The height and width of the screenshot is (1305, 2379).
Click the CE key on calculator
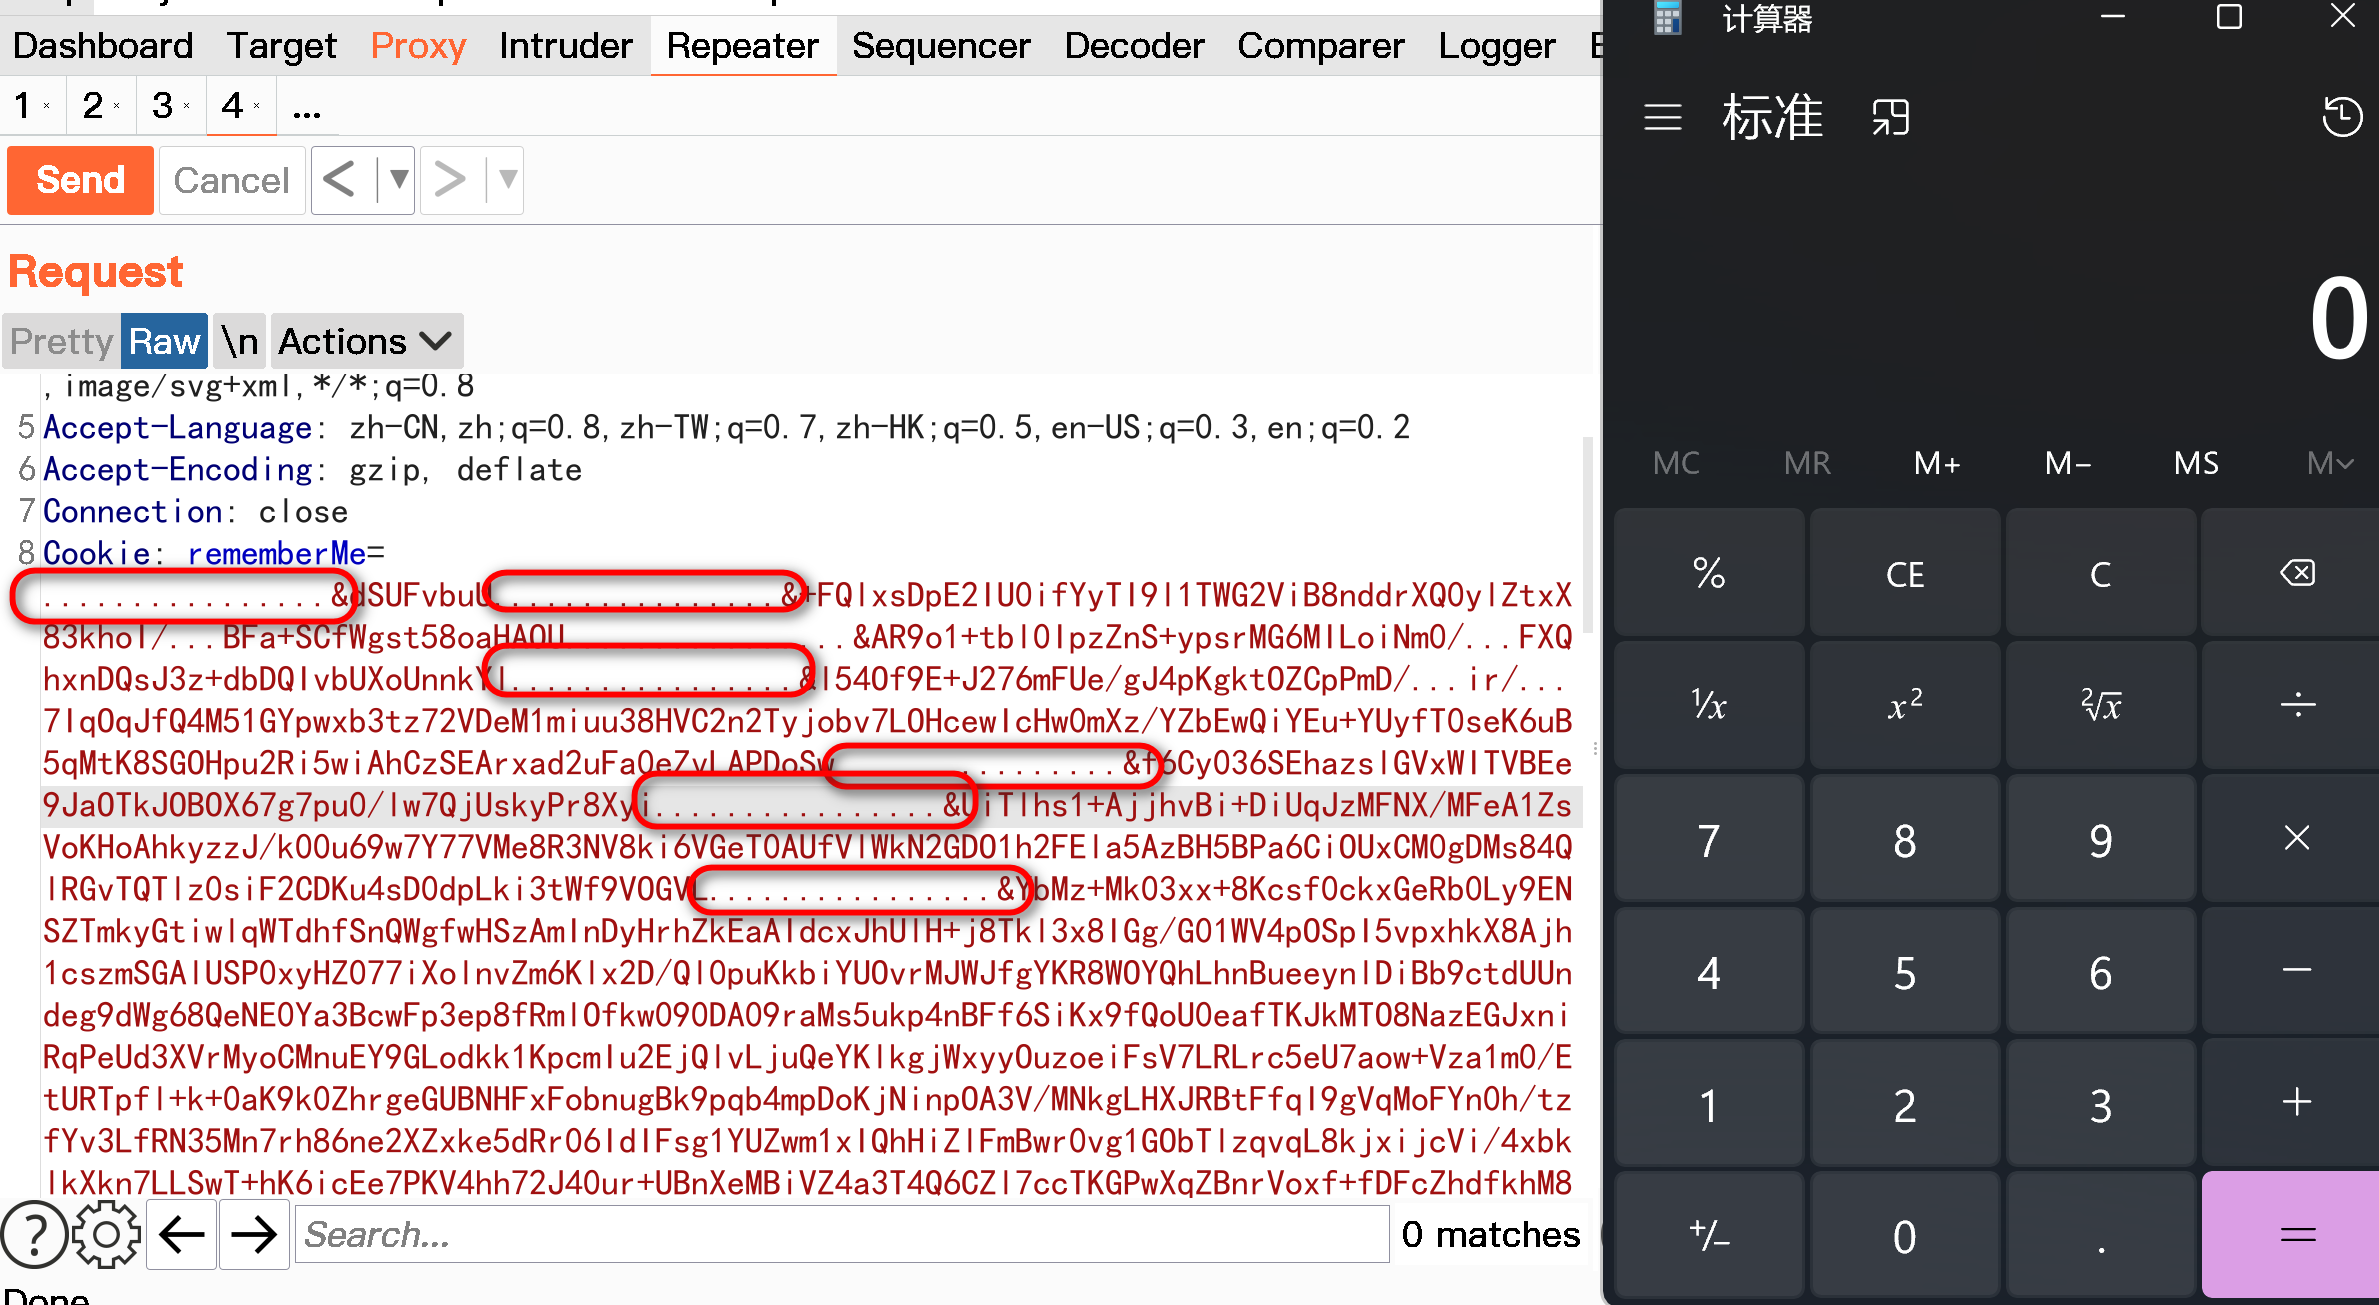[1905, 573]
